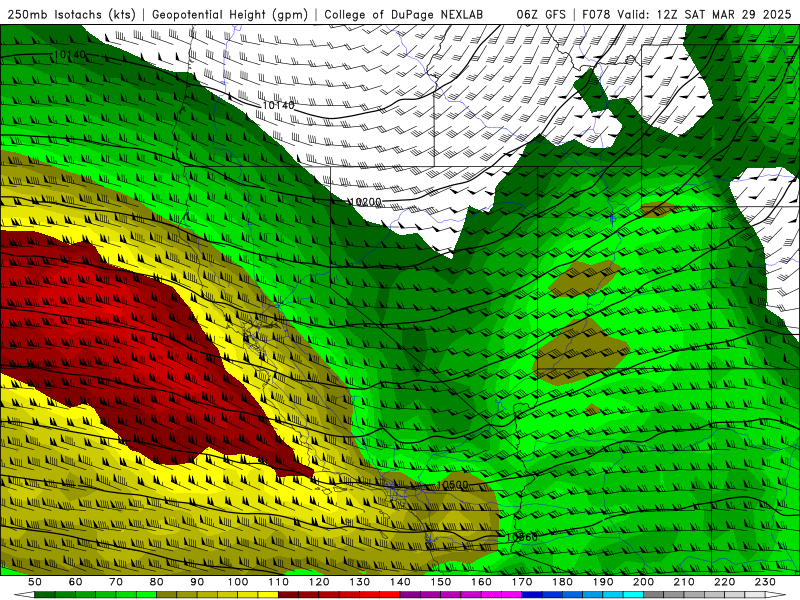
Task: Select the magenta swatch just before 170
Action: coord(512,595)
